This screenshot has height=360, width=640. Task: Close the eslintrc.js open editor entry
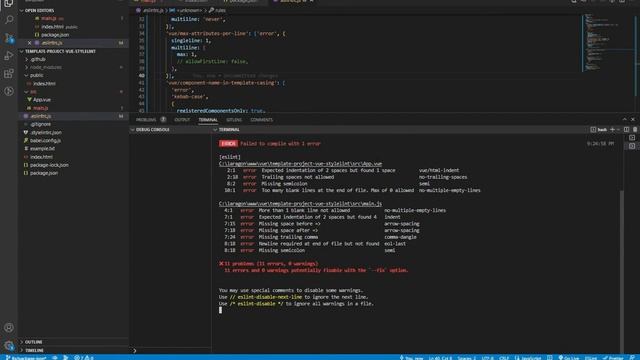[x=29, y=43]
